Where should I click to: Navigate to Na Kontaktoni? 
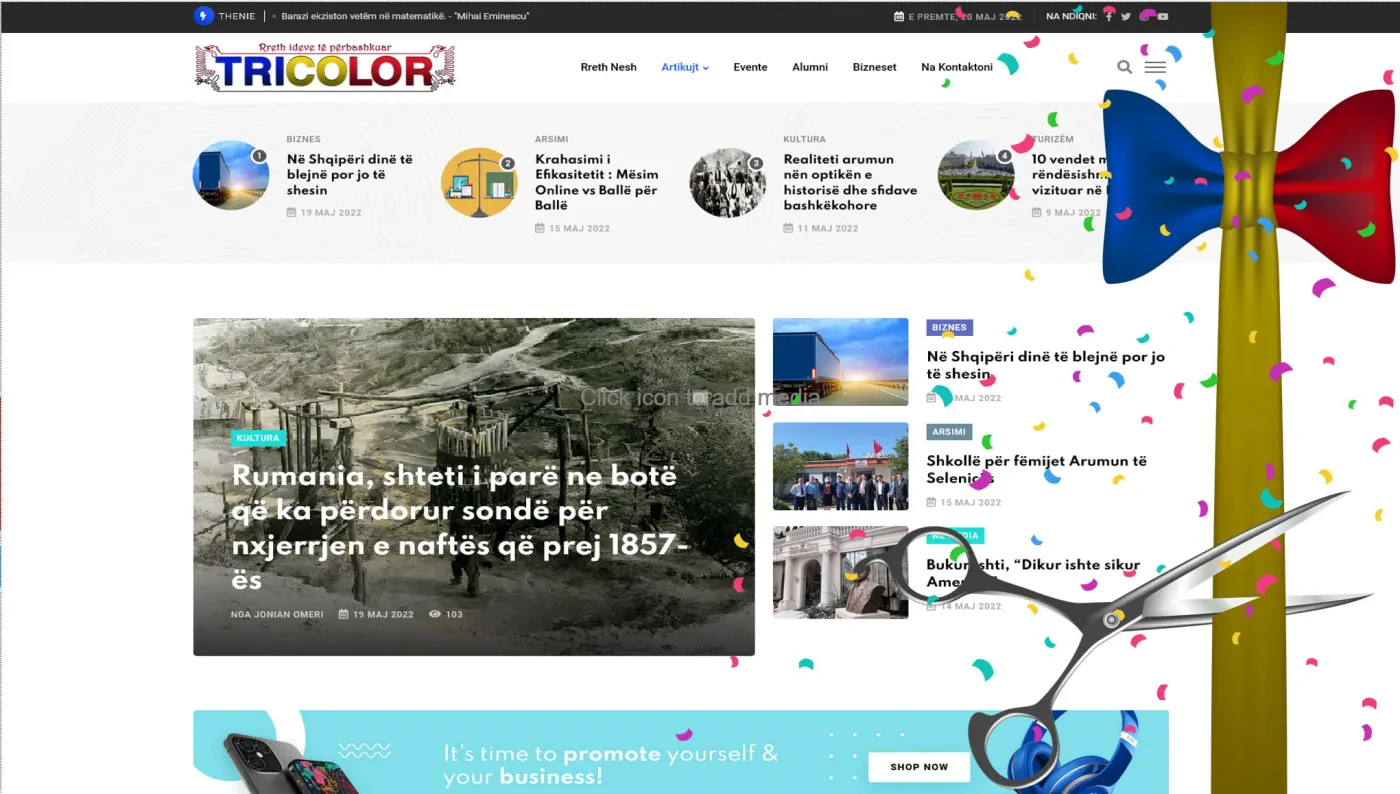957,67
